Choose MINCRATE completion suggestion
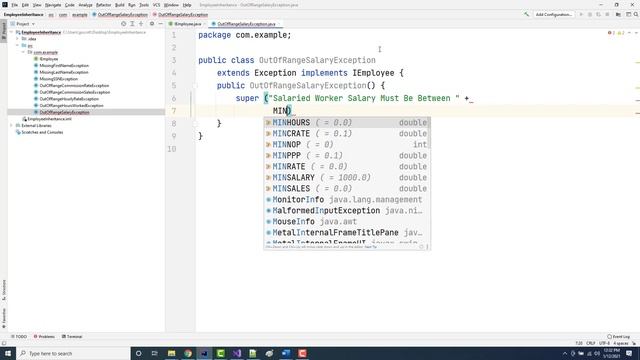The width and height of the screenshot is (640, 360). point(347,134)
